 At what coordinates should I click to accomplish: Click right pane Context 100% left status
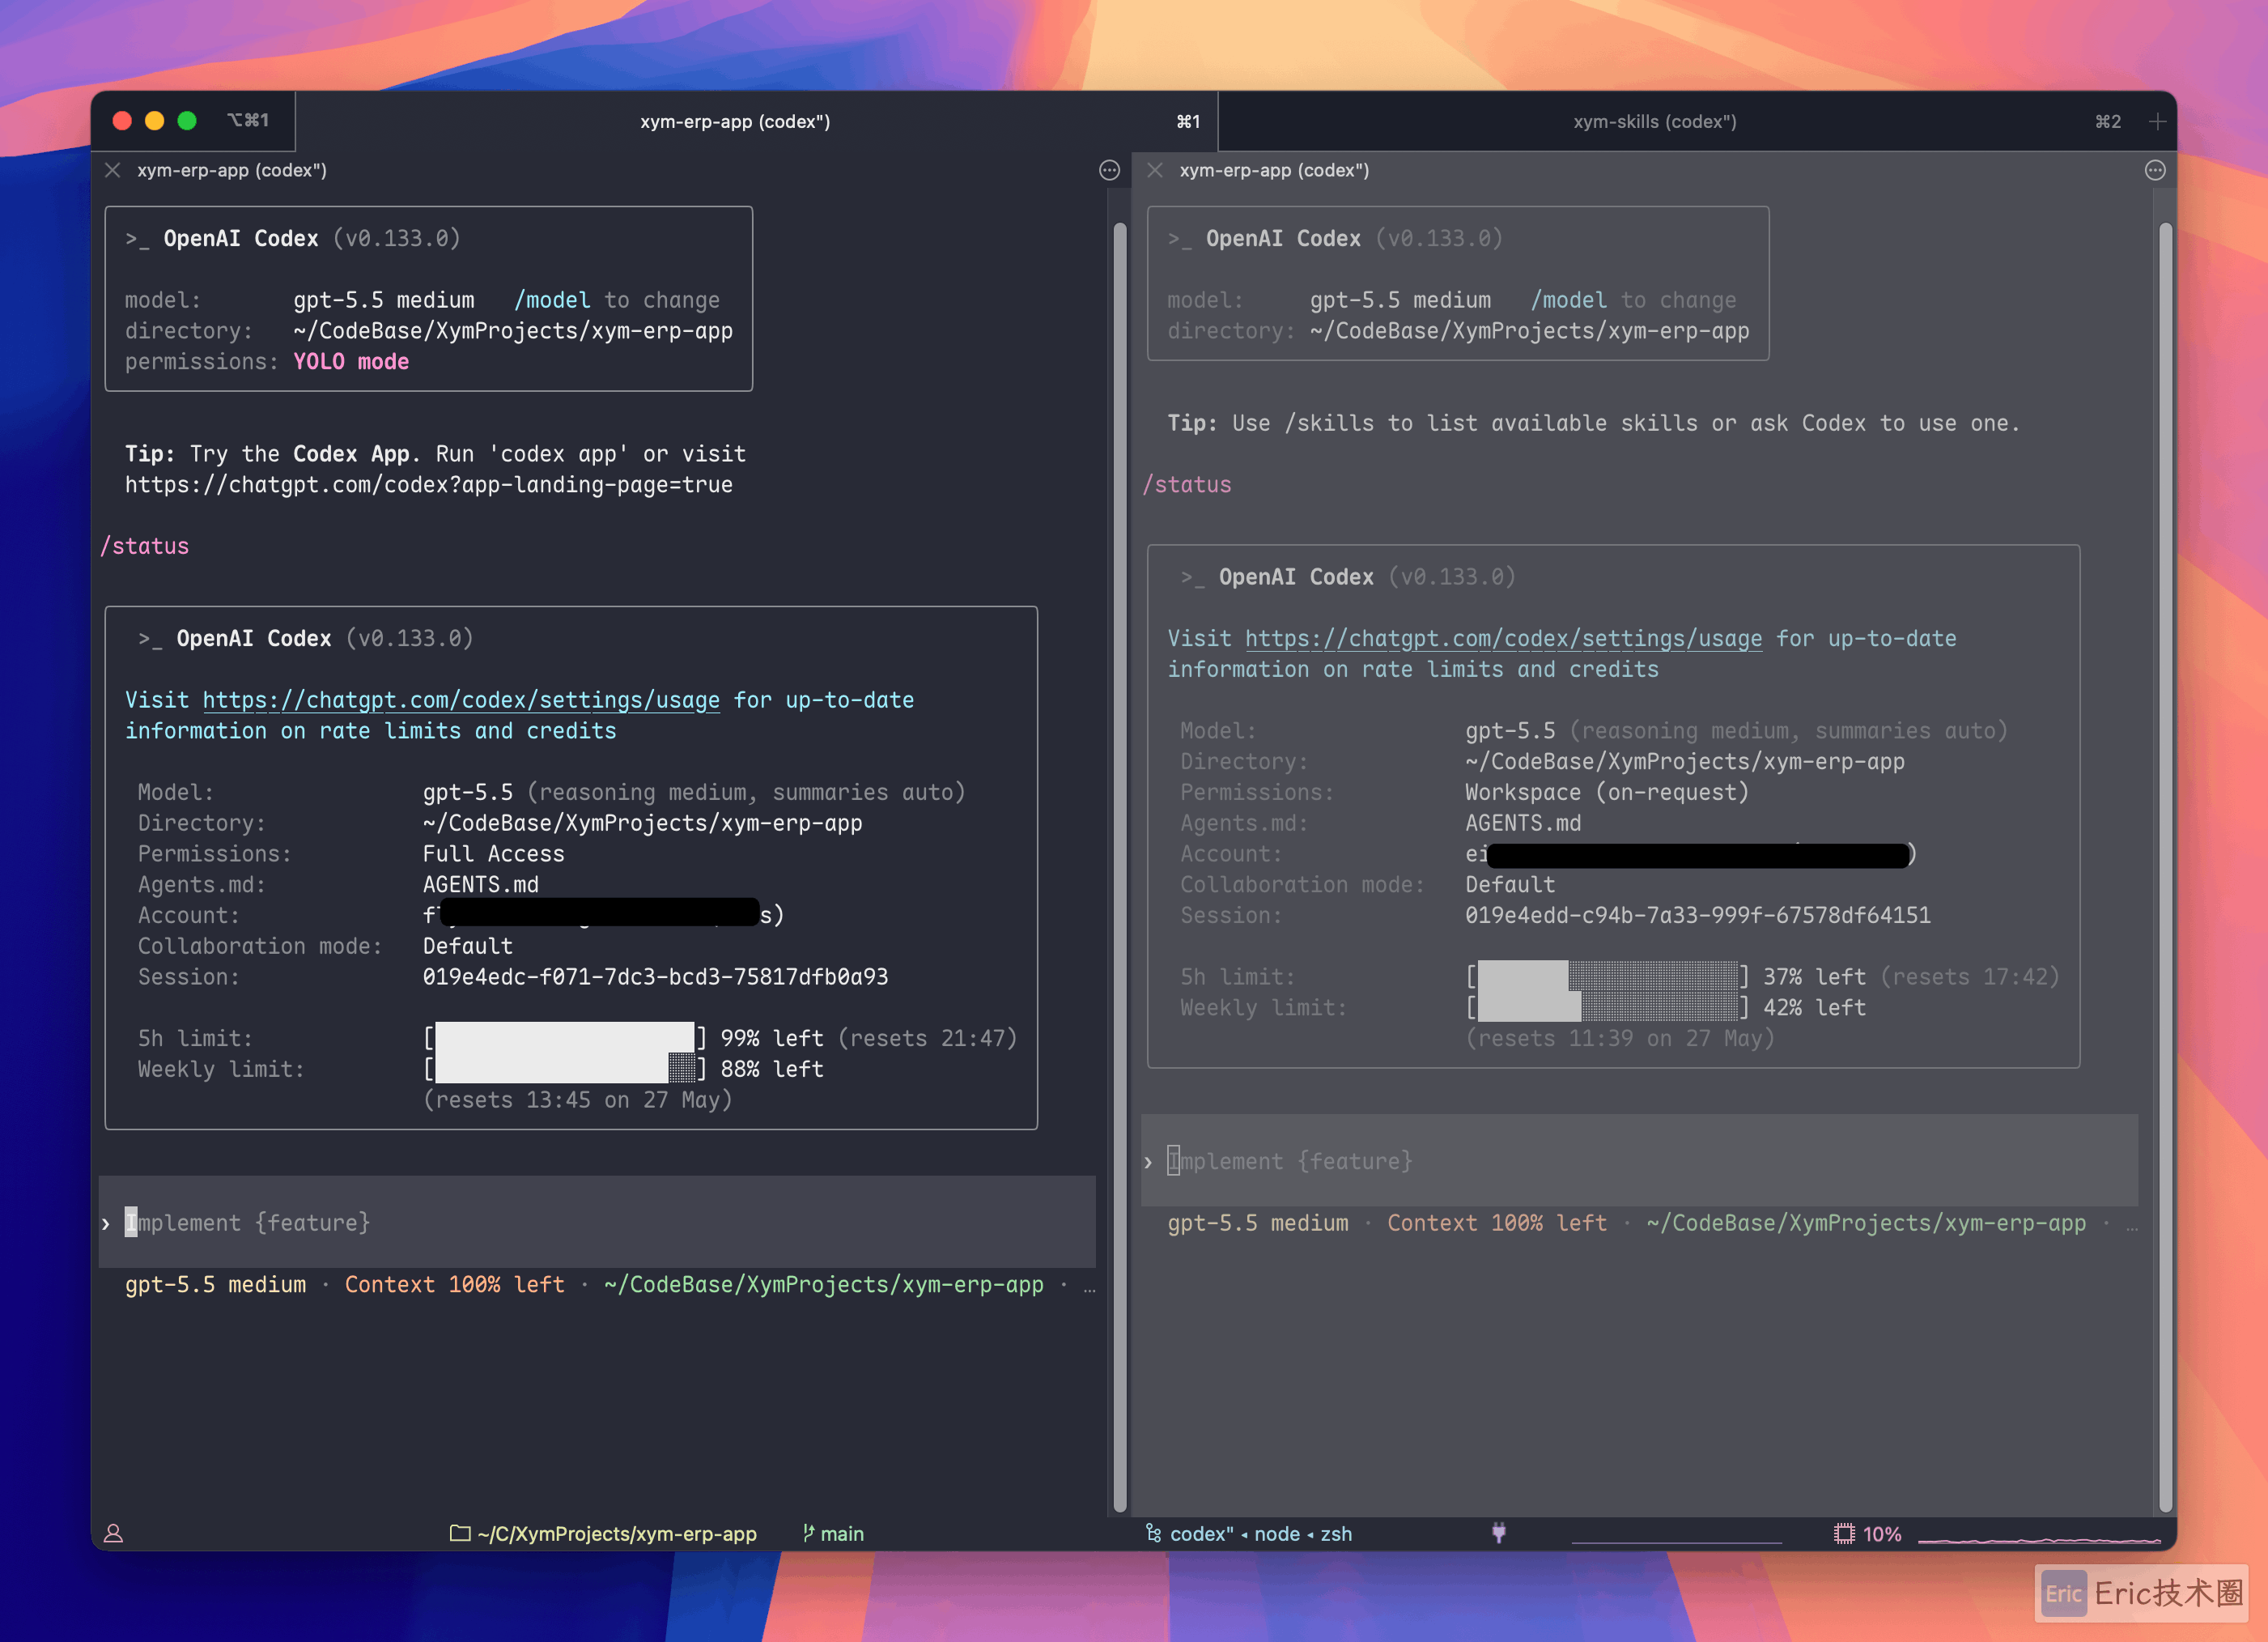1497,1223
